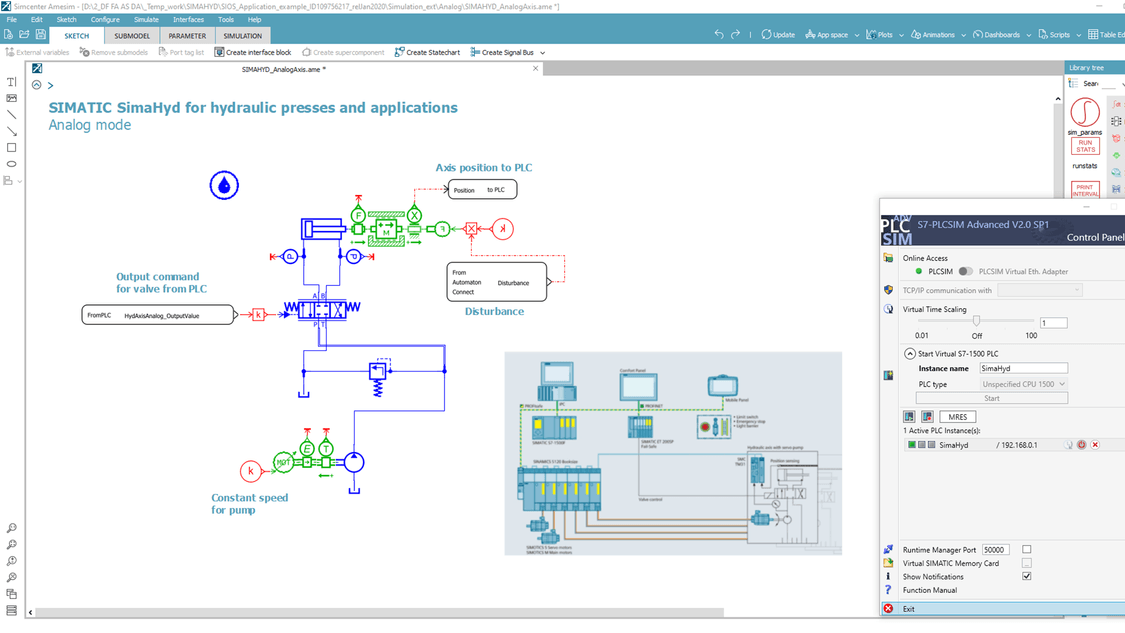Click the RUN STATS library component

click(1085, 146)
